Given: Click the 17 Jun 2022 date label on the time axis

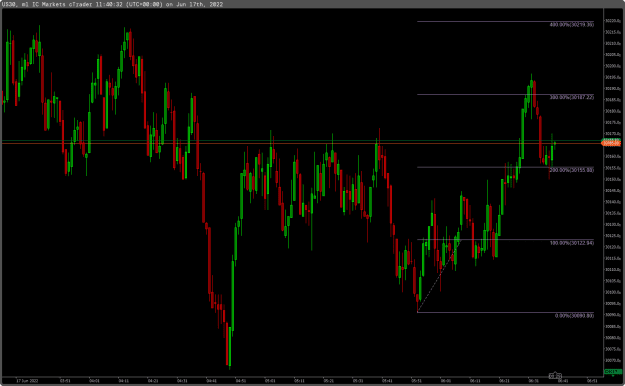Looking at the screenshot, I should pos(27,381).
